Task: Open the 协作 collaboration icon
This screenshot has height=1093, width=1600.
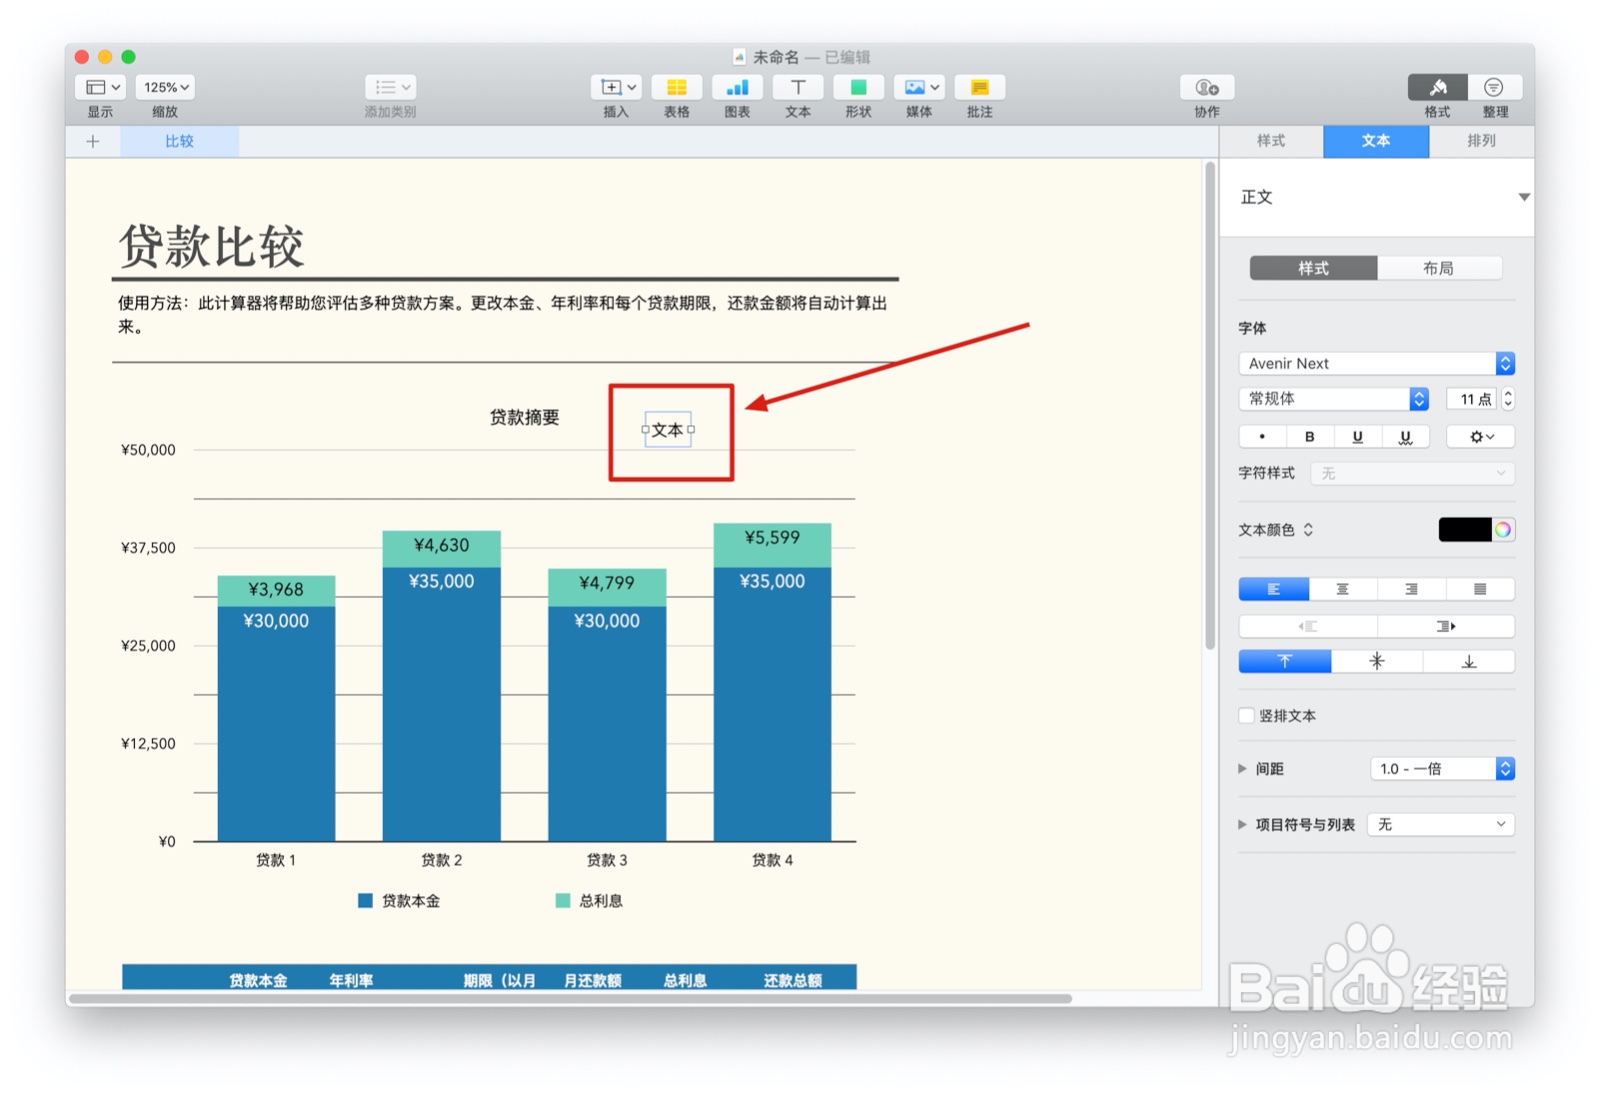Action: [x=1206, y=88]
